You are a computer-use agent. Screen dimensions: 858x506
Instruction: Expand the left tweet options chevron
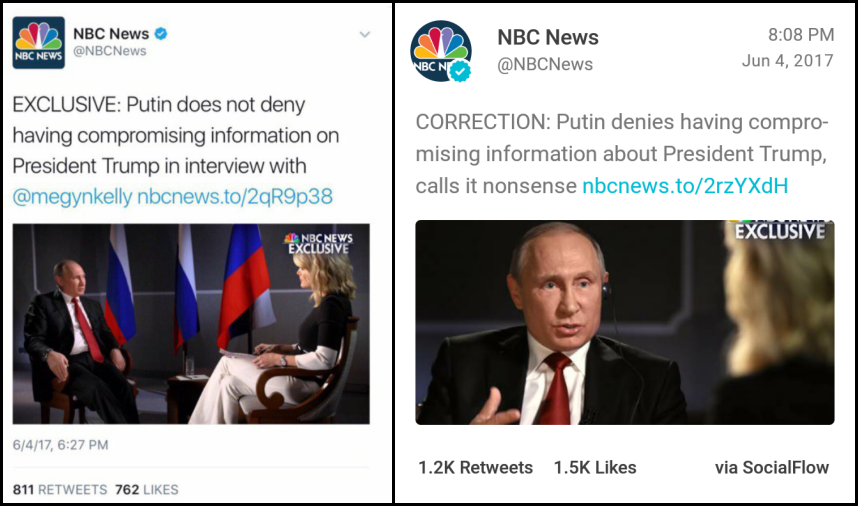pyautogui.click(x=365, y=34)
